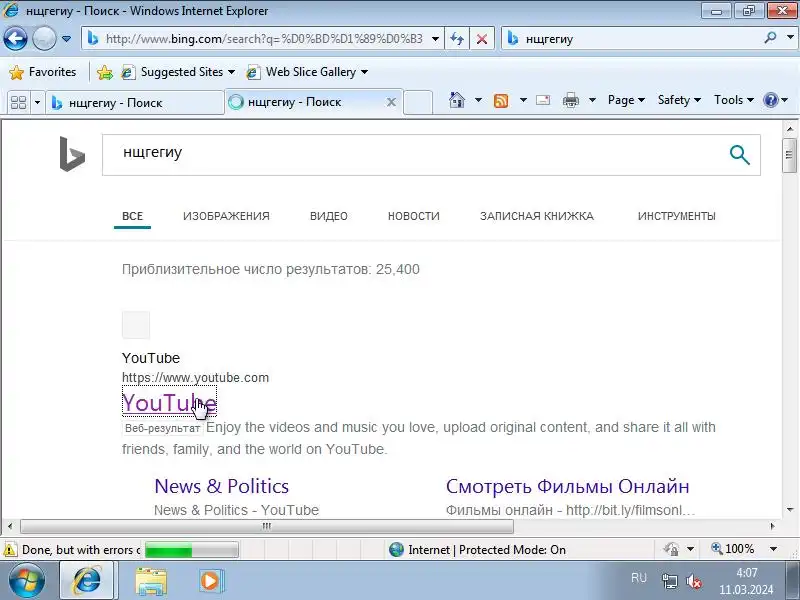The height and width of the screenshot is (600, 800).
Task: Open Windows Explorer folder taskbar icon
Action: click(151, 582)
